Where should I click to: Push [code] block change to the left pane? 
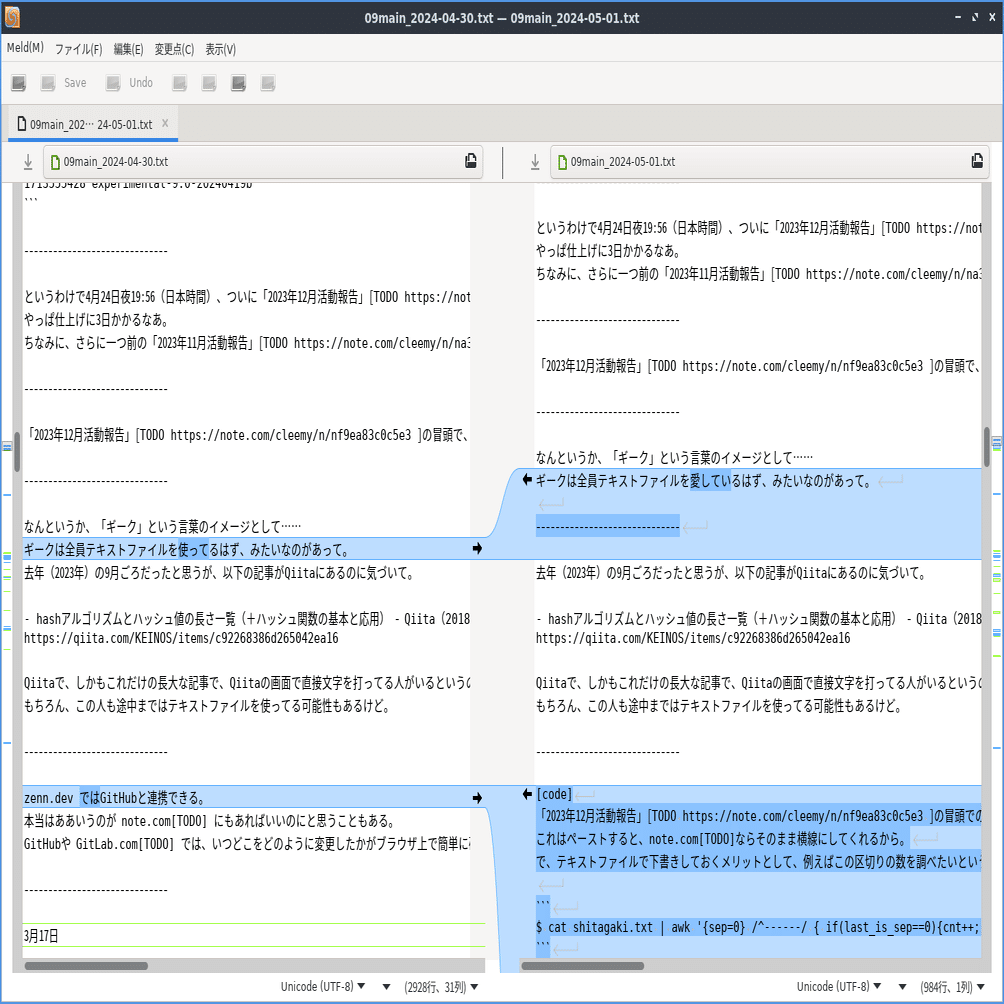coord(527,794)
